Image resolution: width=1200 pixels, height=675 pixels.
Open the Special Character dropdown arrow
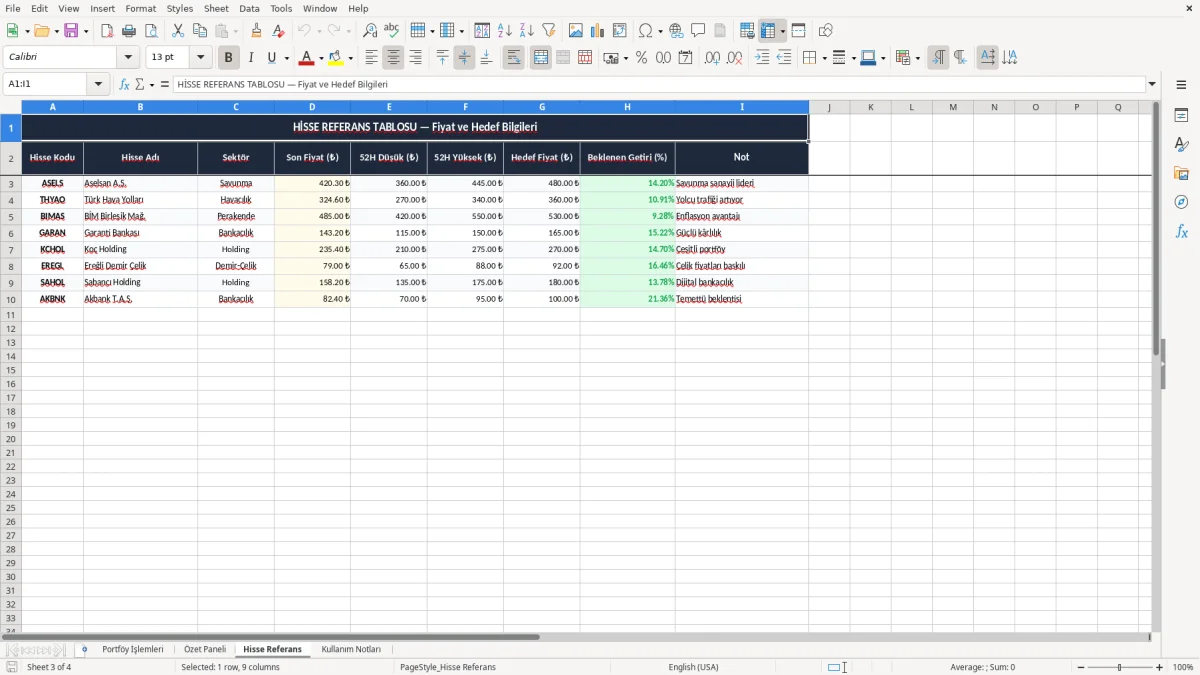(x=659, y=31)
